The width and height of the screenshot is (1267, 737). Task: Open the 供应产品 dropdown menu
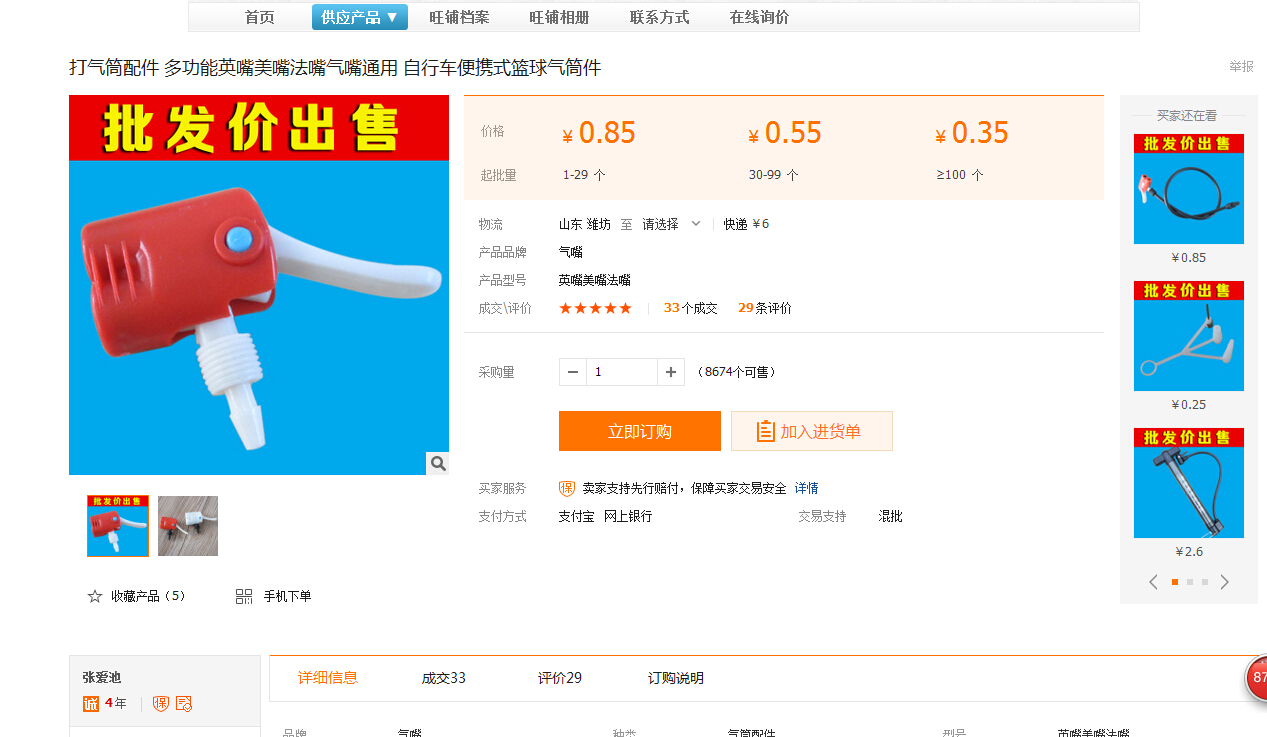tap(360, 17)
